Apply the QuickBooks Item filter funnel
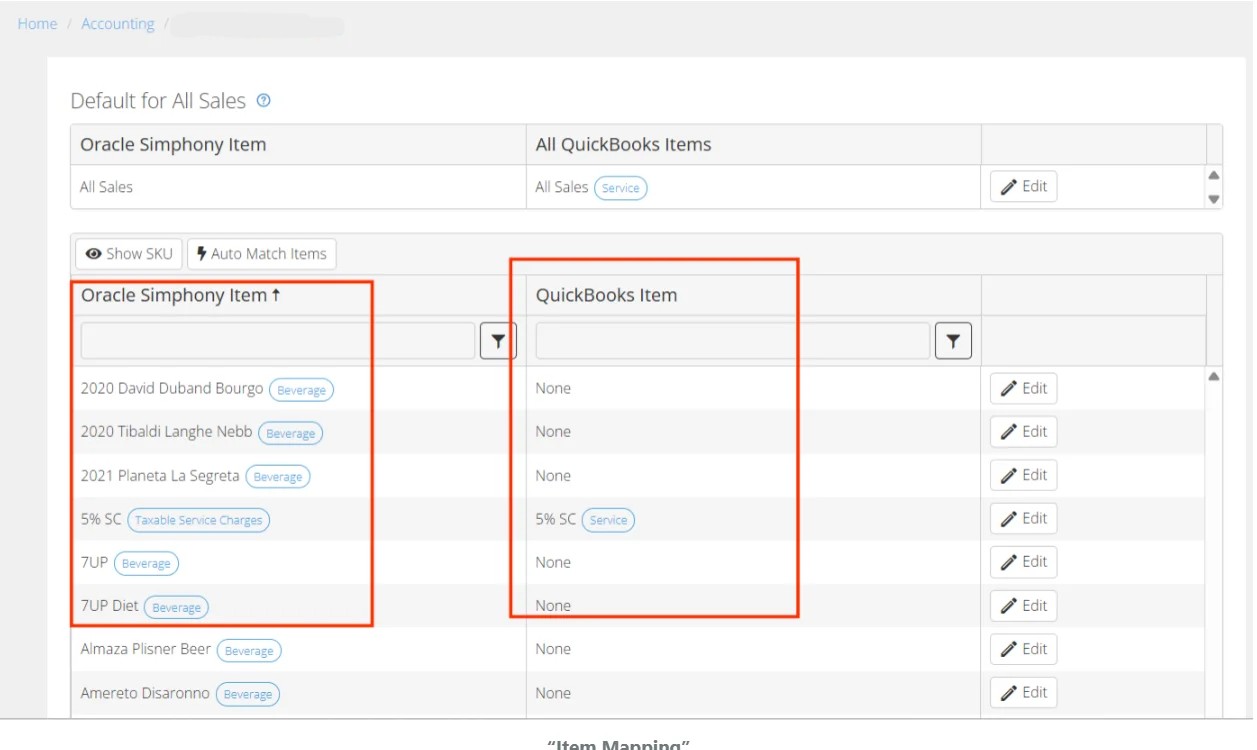1257x750 pixels. (x=953, y=340)
